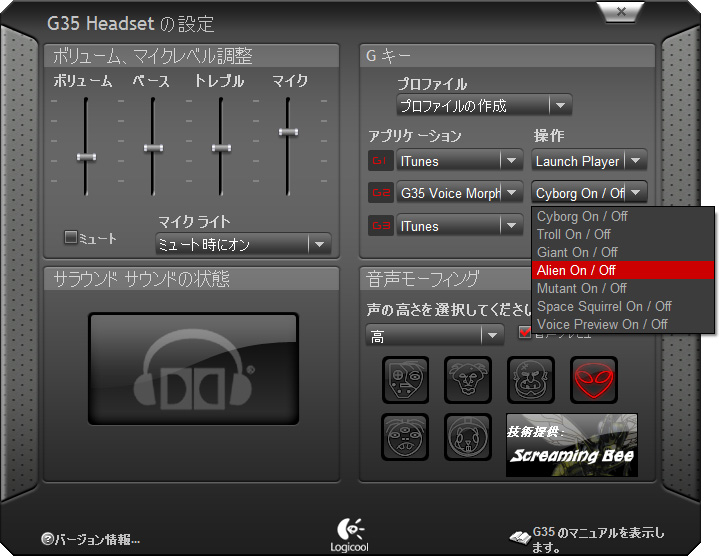Choose Space Squirrel On / Off from list
The image size is (719, 556).
click(623, 306)
